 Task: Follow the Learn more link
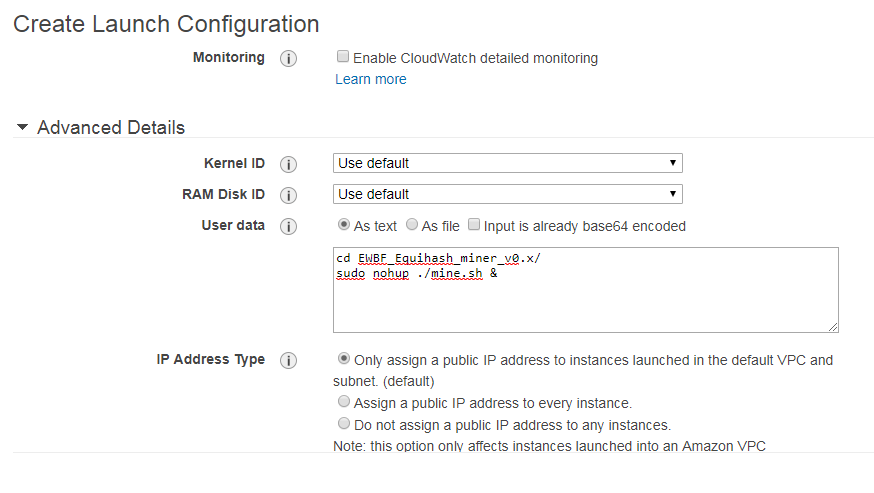[371, 79]
